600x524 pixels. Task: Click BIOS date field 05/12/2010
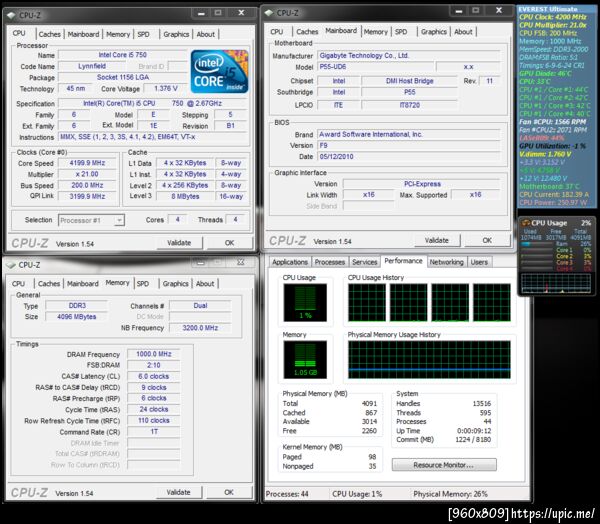tap(408, 157)
